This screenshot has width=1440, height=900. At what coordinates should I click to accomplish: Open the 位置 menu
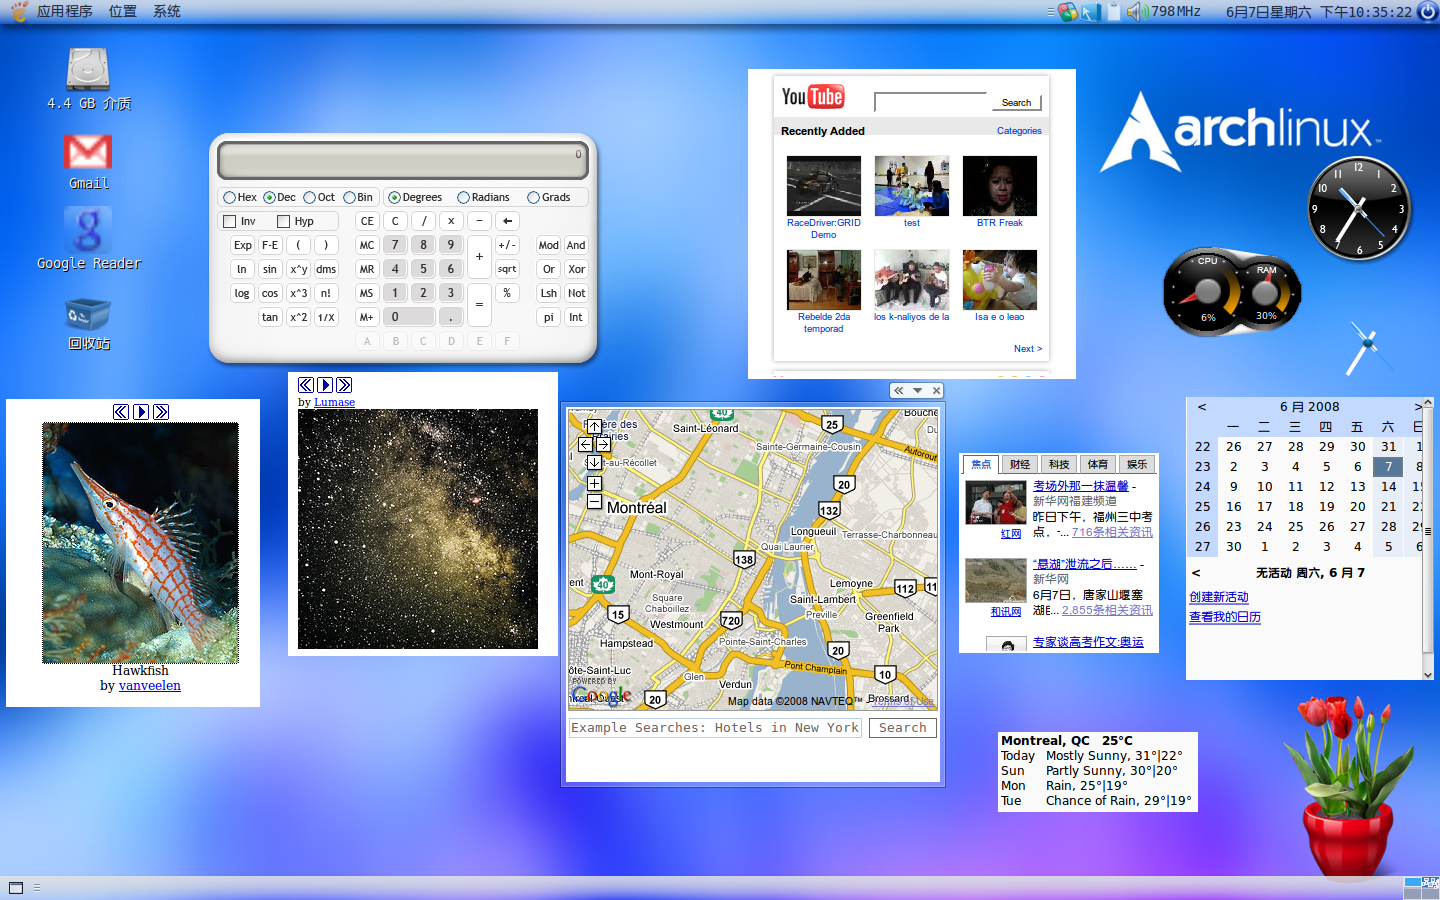click(x=122, y=11)
